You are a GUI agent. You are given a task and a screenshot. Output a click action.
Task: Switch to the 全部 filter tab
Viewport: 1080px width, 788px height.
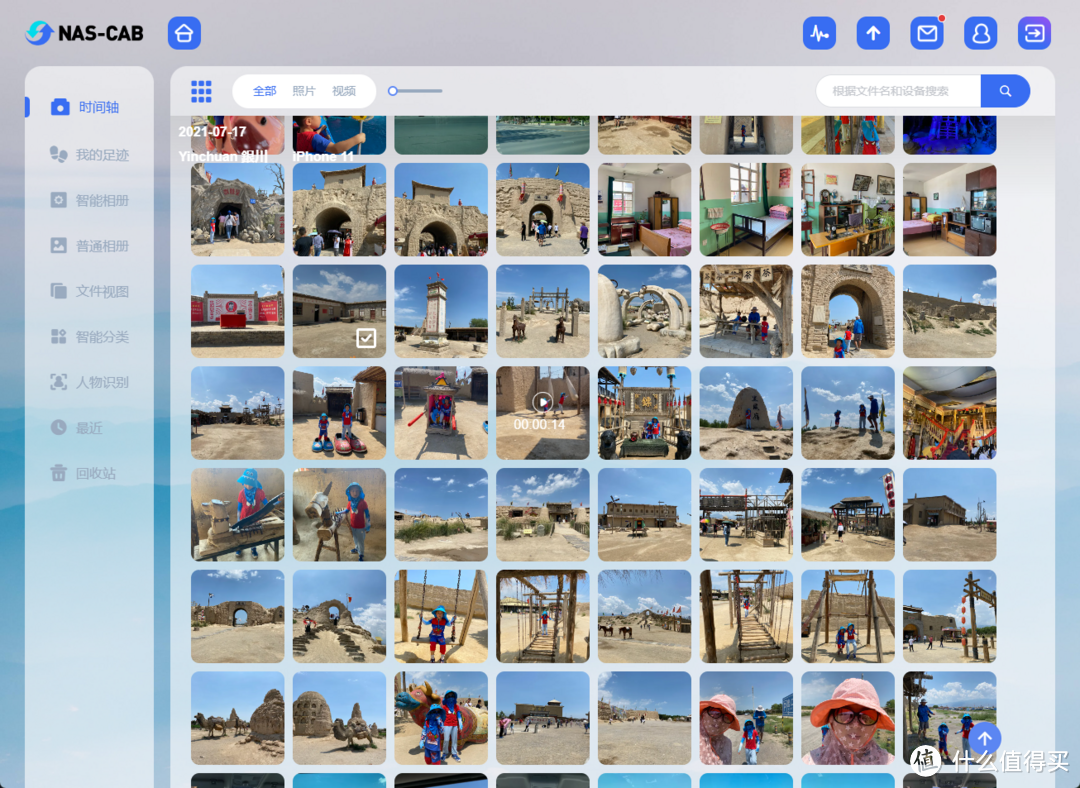[x=264, y=91]
